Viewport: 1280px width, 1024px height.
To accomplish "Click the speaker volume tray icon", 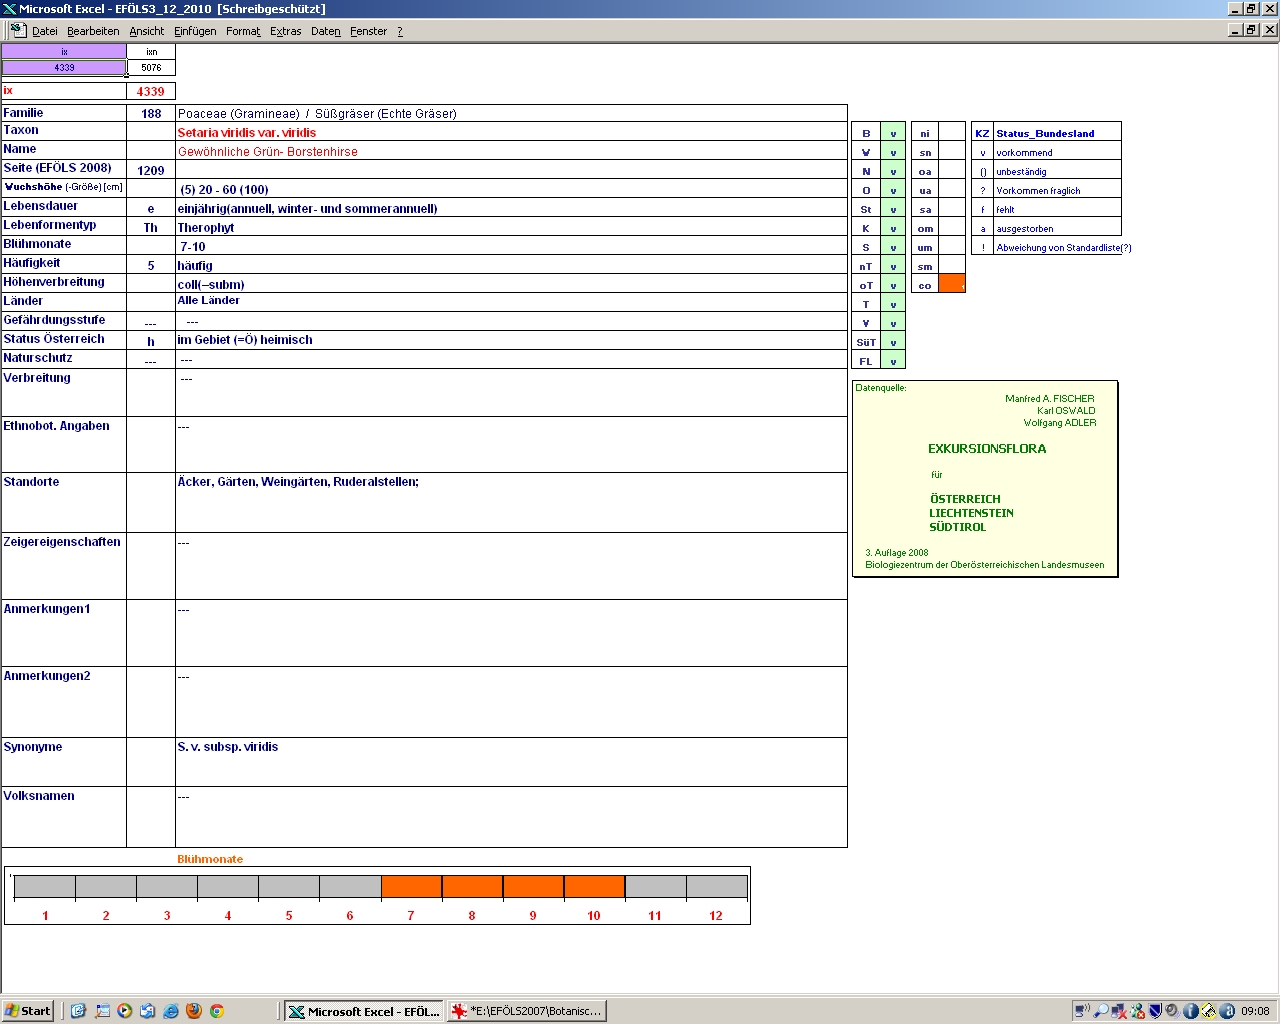I will [x=1172, y=1011].
